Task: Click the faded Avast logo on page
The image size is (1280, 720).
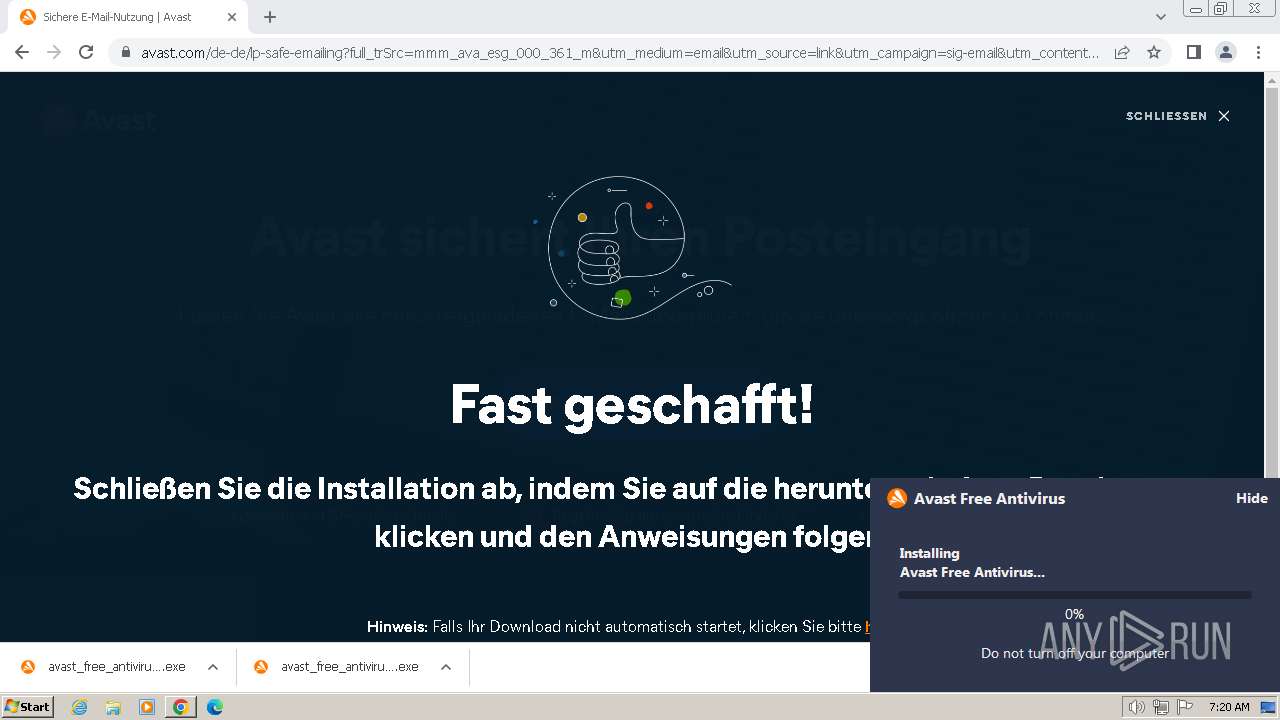Action: pos(100,121)
